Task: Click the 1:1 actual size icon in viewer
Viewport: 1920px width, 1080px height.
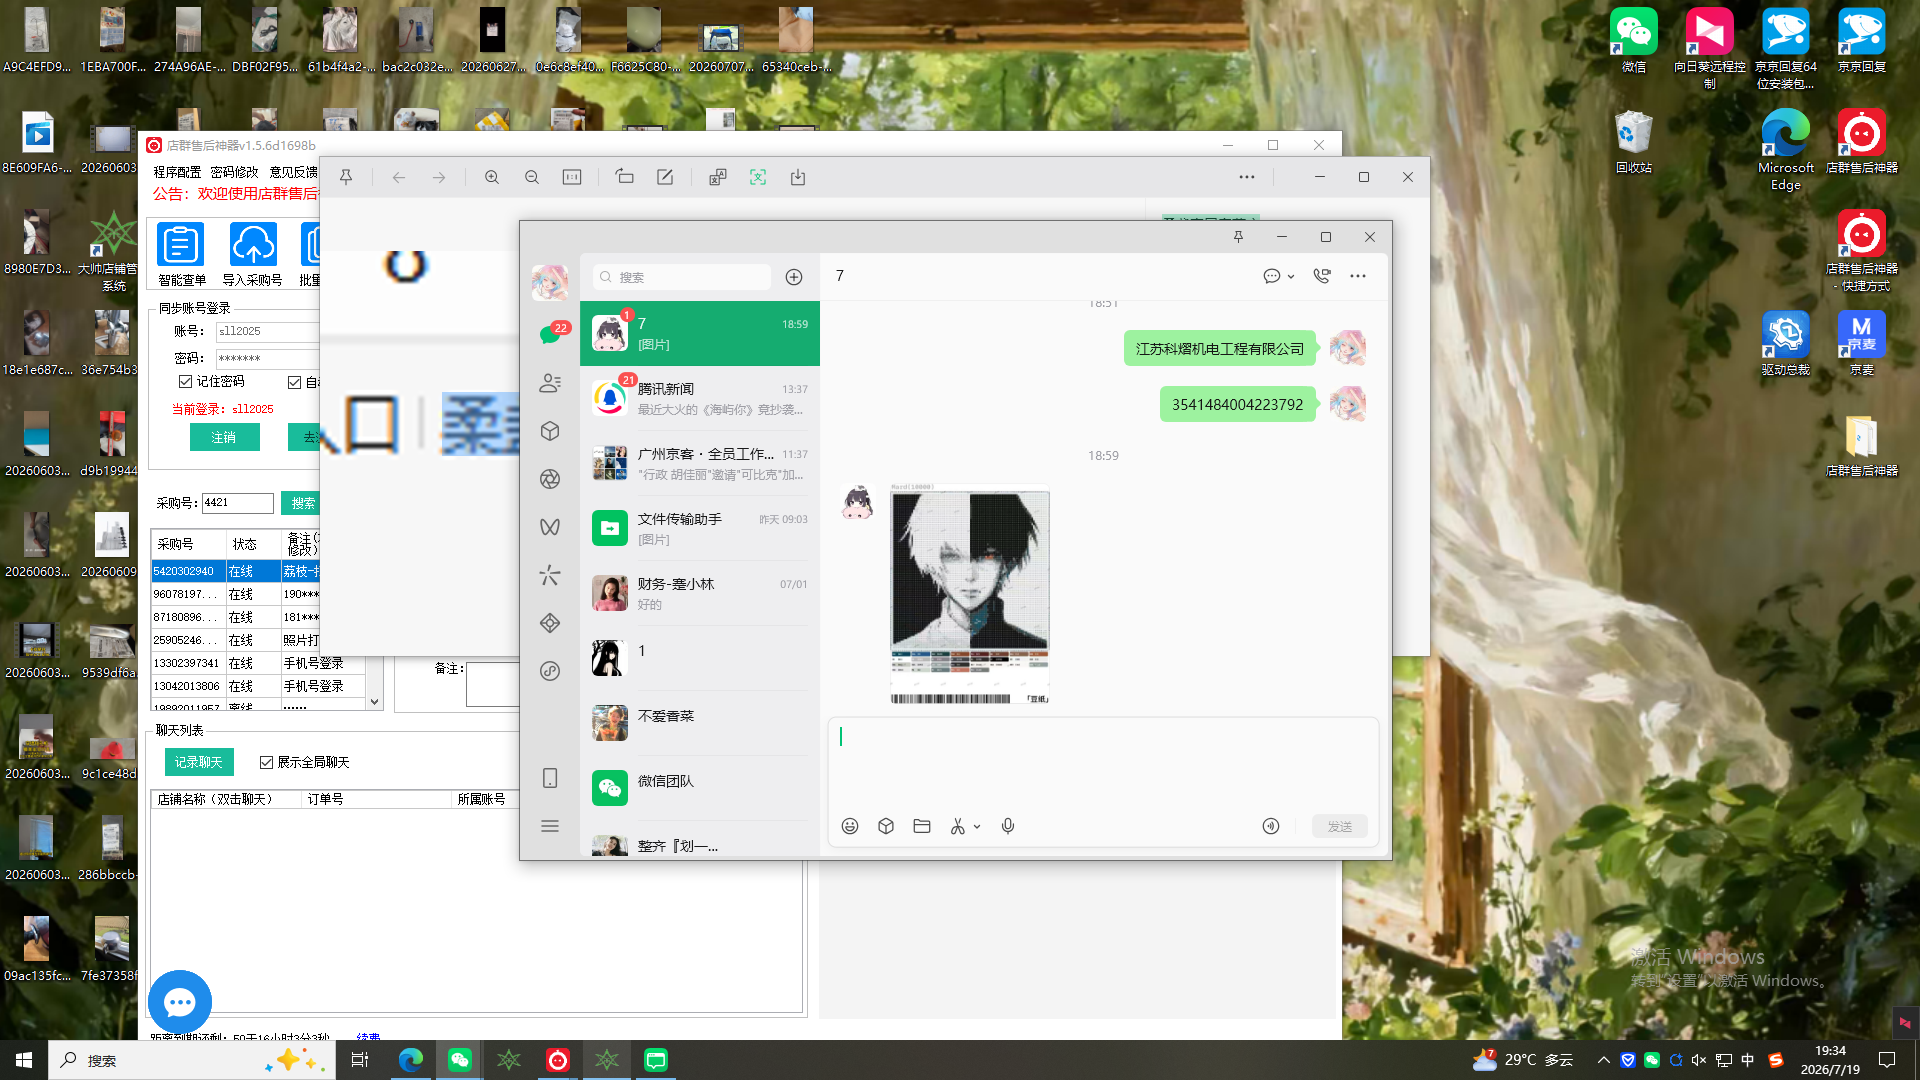Action: click(x=572, y=177)
